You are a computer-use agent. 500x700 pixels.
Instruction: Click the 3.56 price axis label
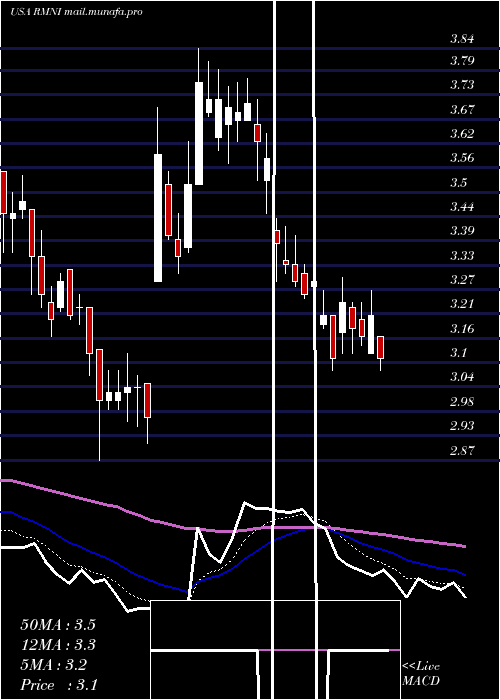tap(462, 158)
